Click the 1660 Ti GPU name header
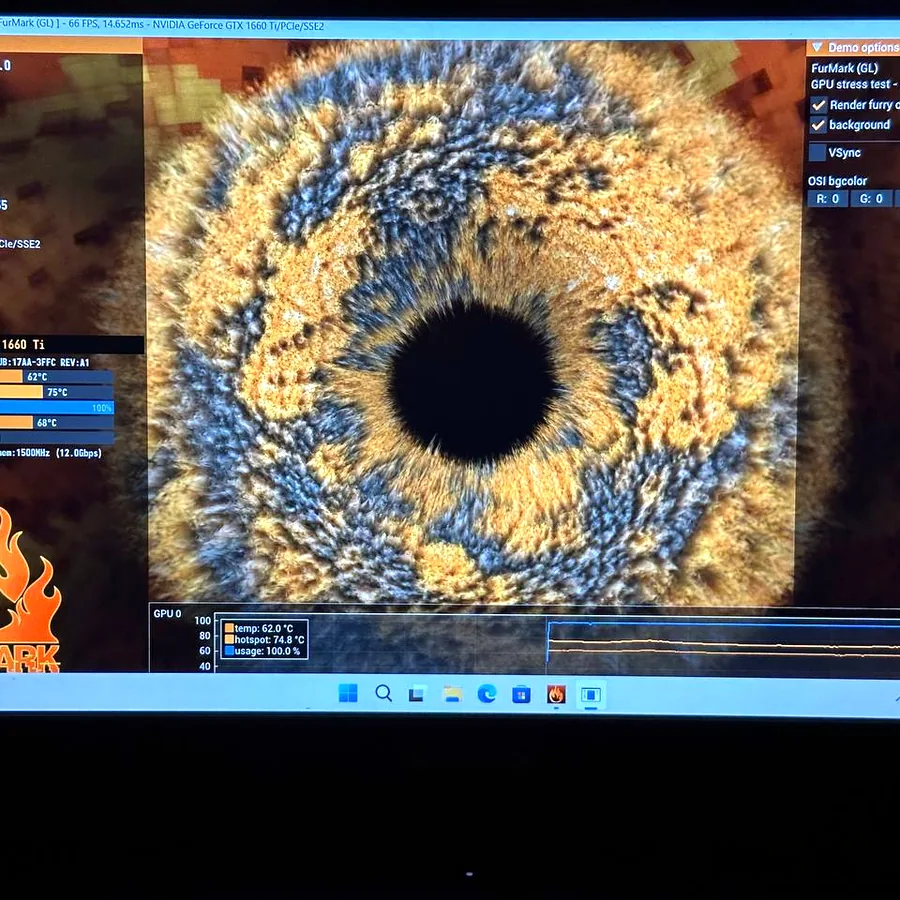This screenshot has height=900, width=900. point(71,344)
